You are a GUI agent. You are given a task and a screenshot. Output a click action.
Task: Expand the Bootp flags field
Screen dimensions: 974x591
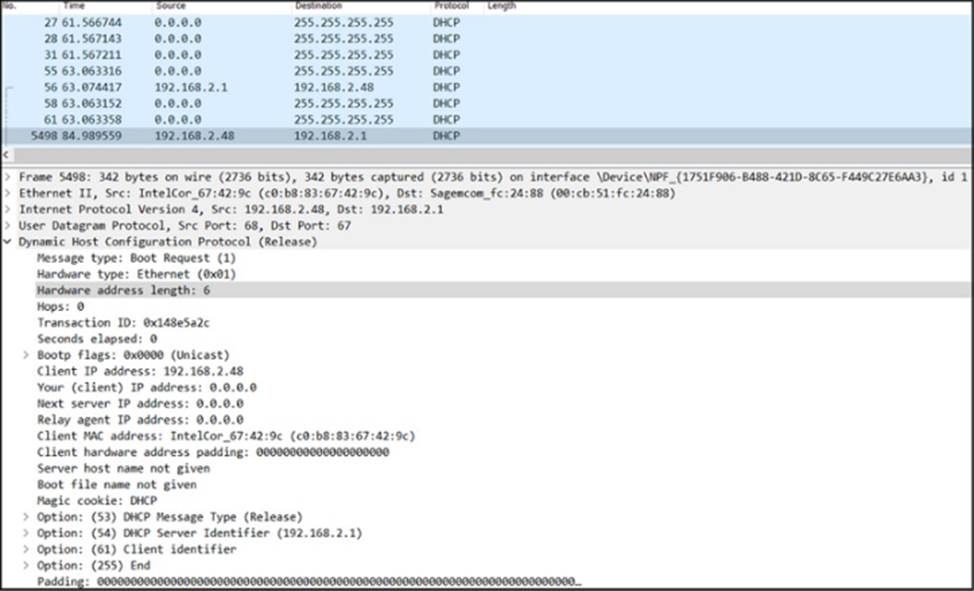pos(27,355)
